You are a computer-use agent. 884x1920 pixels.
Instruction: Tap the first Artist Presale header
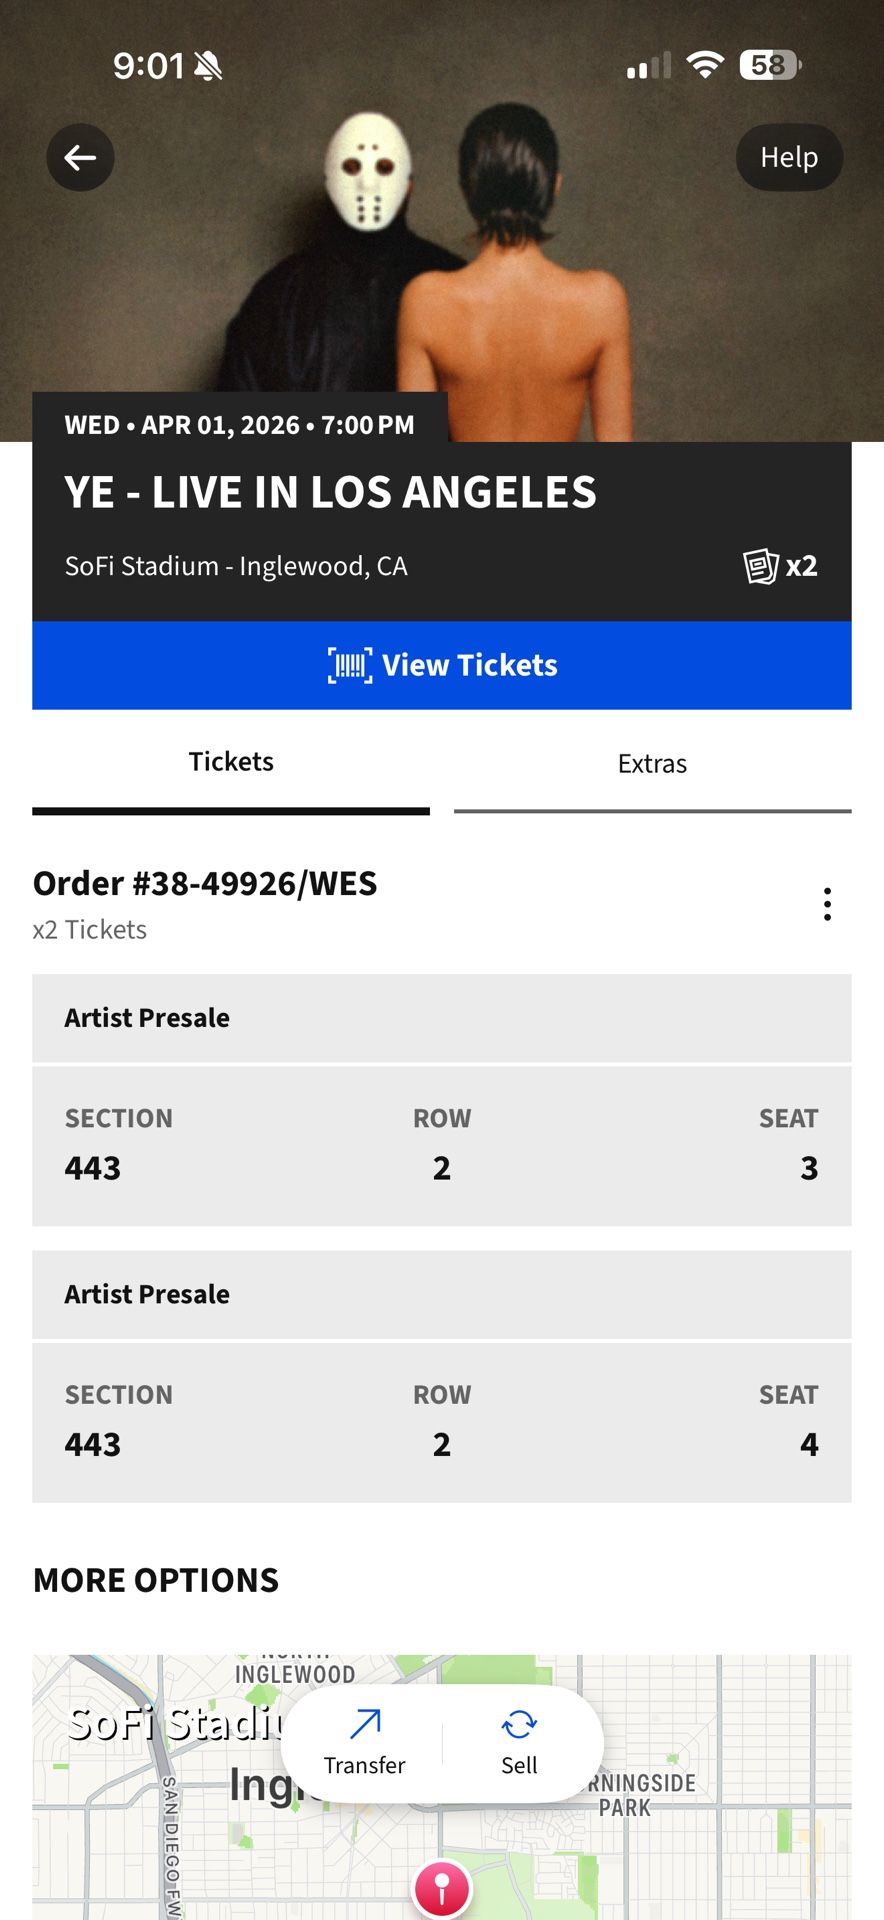442,1018
